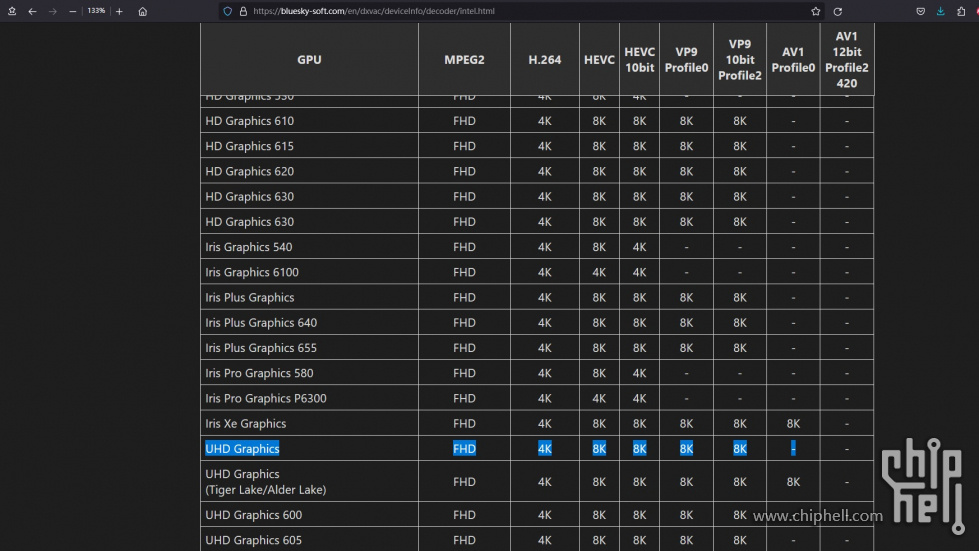Select the HD Graphics 610 row name
Viewport: 979px width, 551px height.
point(250,121)
